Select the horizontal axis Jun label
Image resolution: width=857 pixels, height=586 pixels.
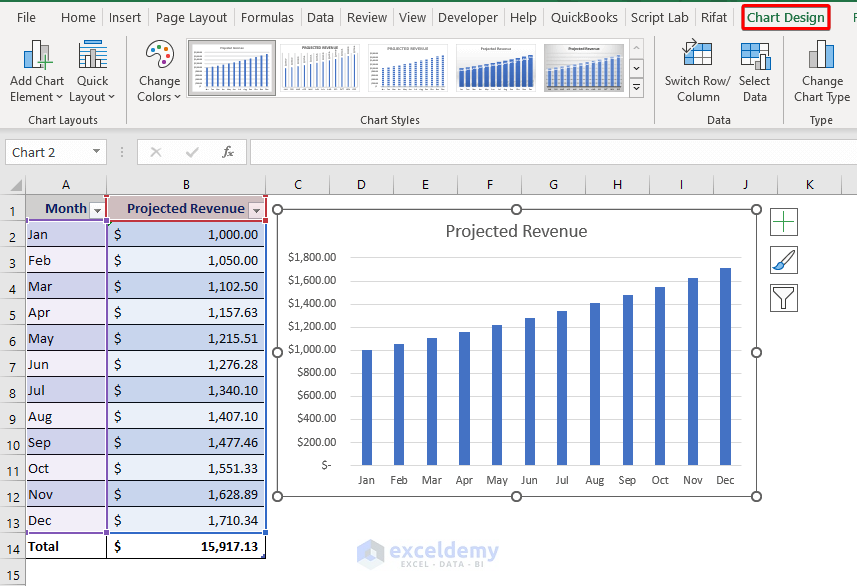(529, 480)
